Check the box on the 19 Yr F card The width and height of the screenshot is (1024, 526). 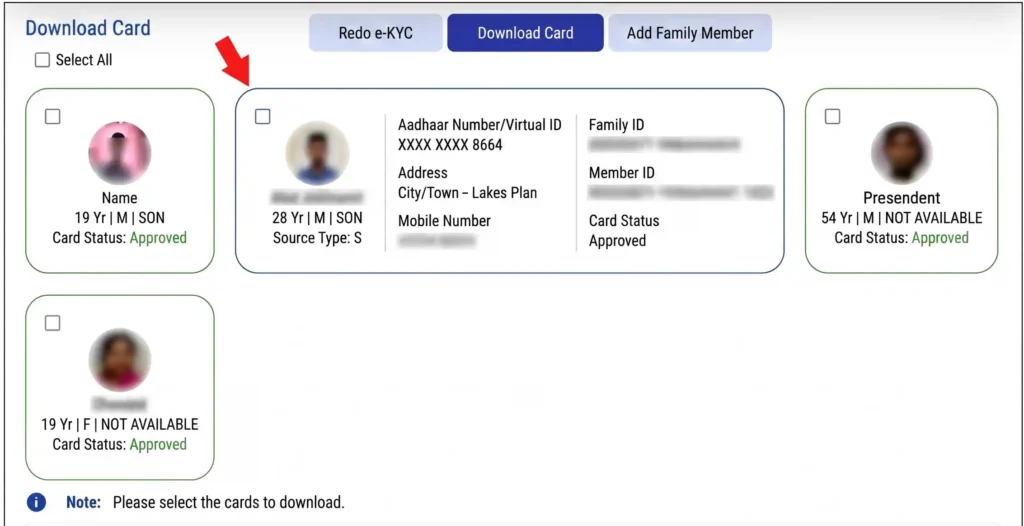tap(52, 323)
